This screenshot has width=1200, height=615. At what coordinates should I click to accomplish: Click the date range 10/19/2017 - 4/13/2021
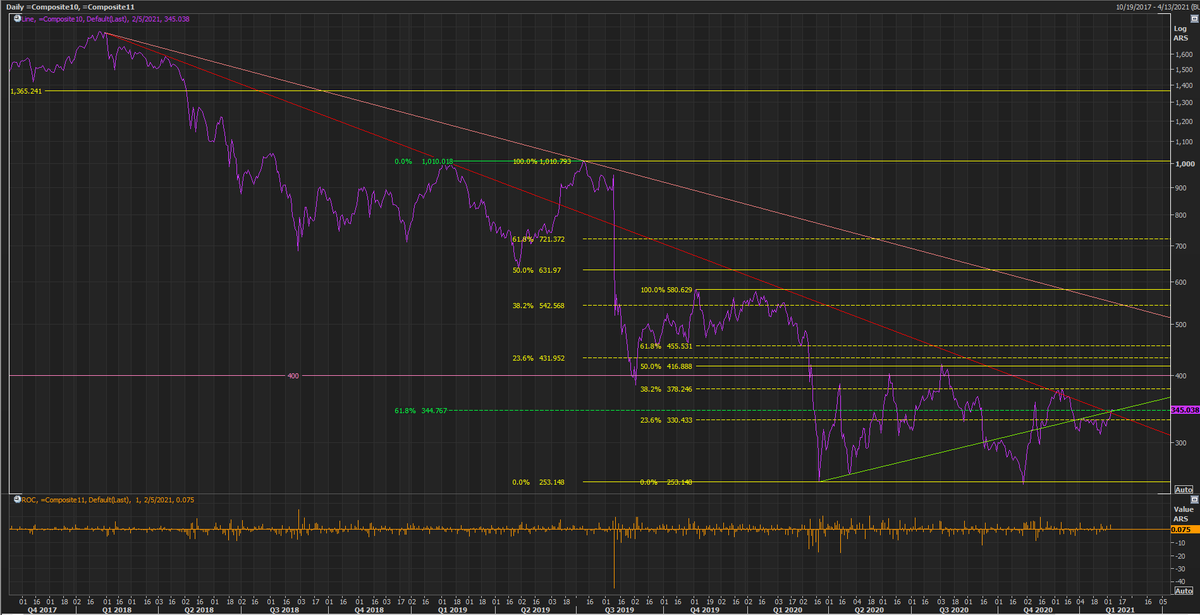(x=1153, y=7)
